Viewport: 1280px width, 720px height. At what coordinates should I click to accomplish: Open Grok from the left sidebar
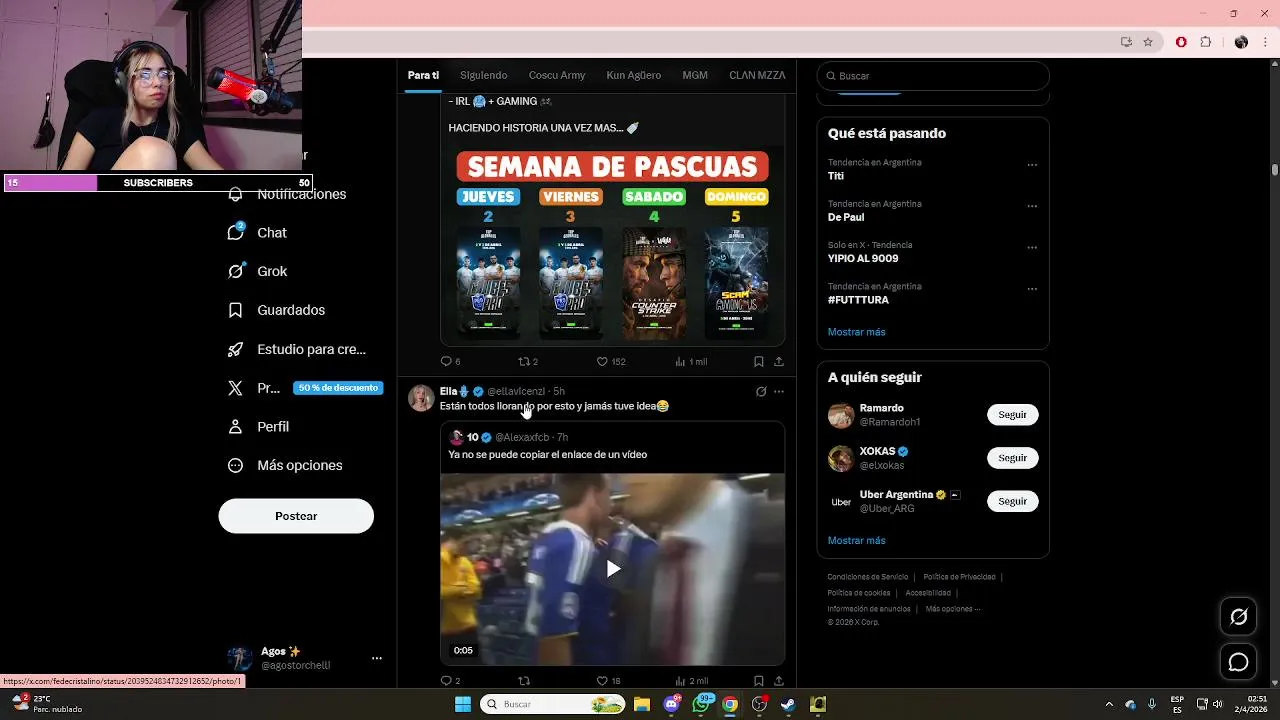[236, 271]
